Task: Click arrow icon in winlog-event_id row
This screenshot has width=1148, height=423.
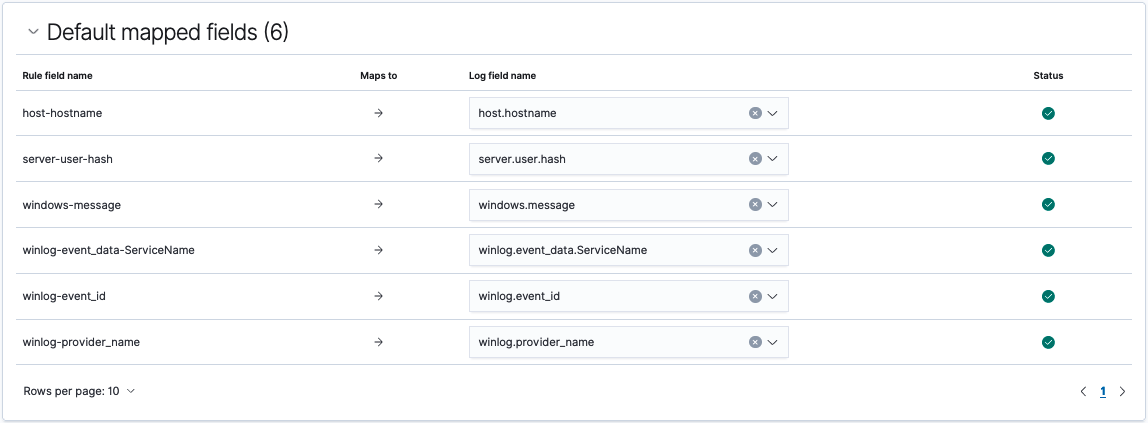Action: click(379, 296)
